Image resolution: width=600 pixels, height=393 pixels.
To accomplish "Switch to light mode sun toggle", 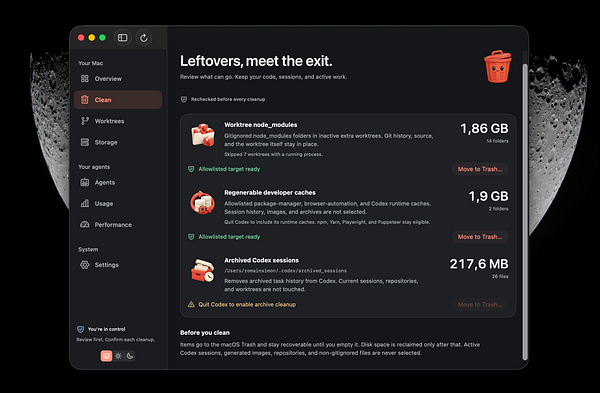I will point(118,356).
